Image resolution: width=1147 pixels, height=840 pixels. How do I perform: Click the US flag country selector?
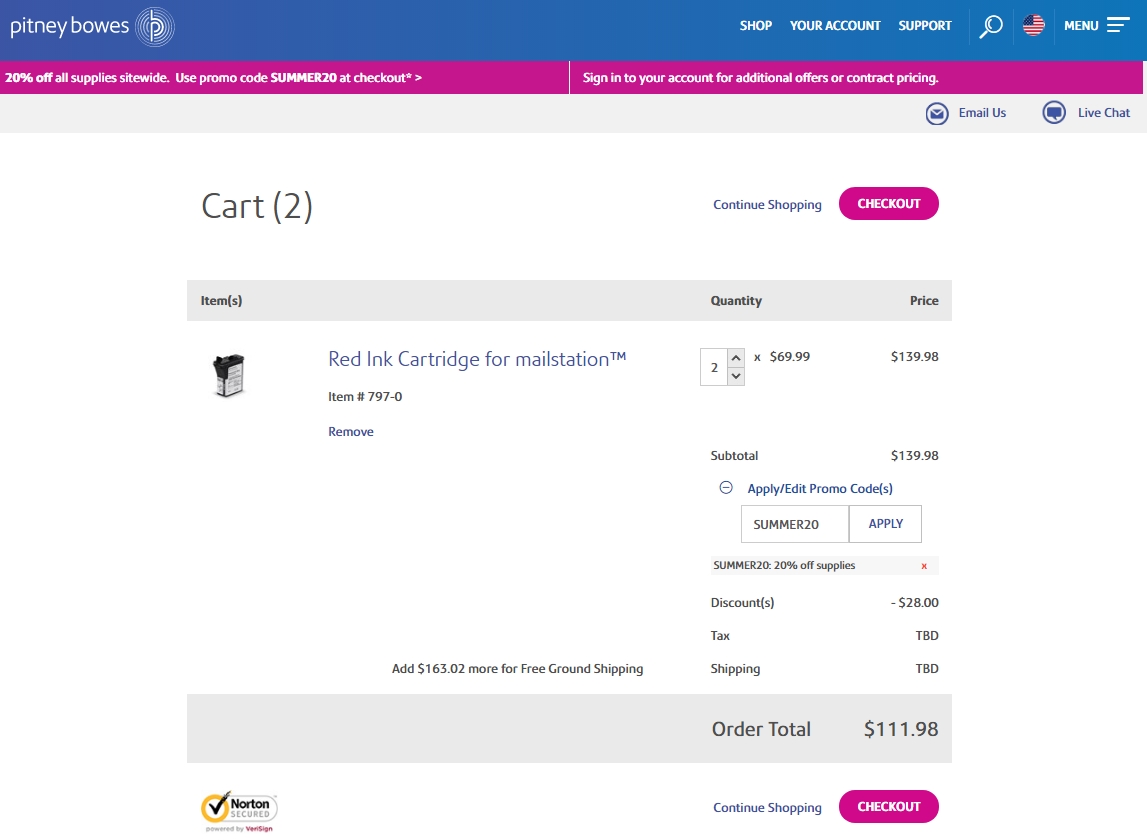point(1033,26)
